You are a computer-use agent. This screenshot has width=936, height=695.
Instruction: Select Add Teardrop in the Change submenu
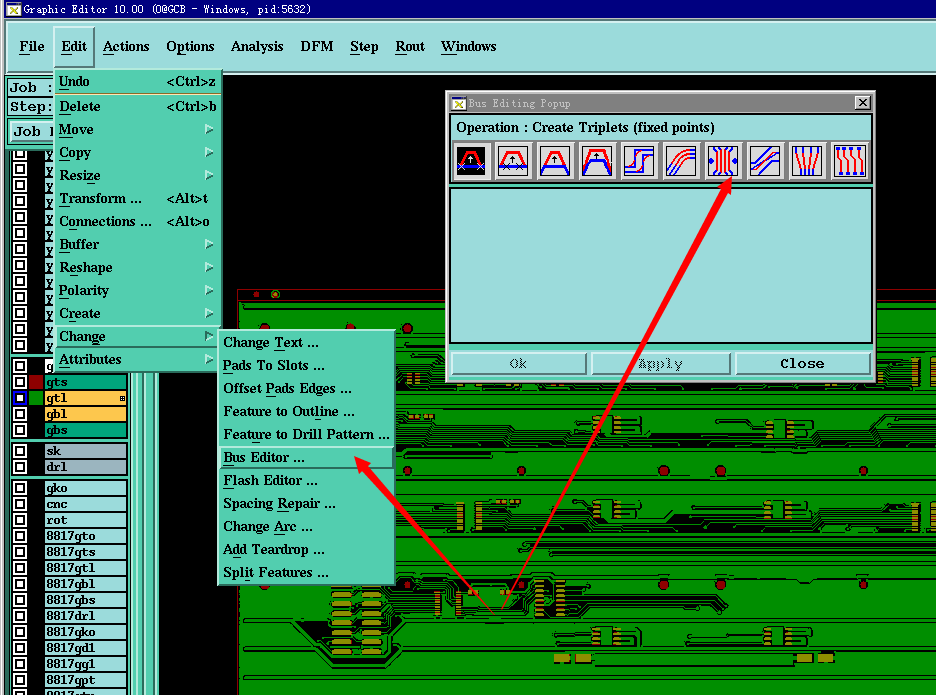pos(306,550)
